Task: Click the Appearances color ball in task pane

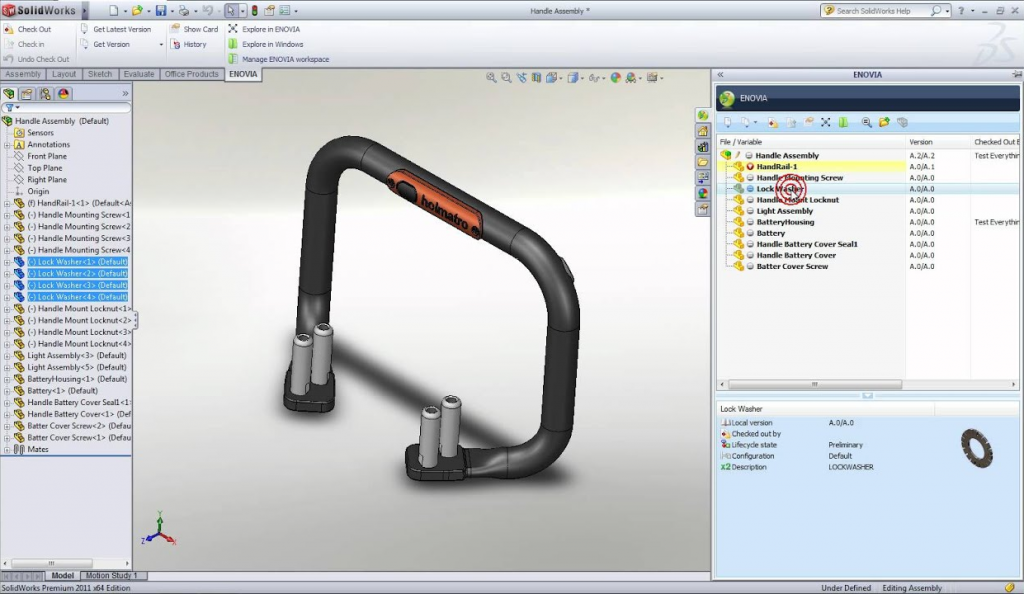Action: (x=703, y=193)
